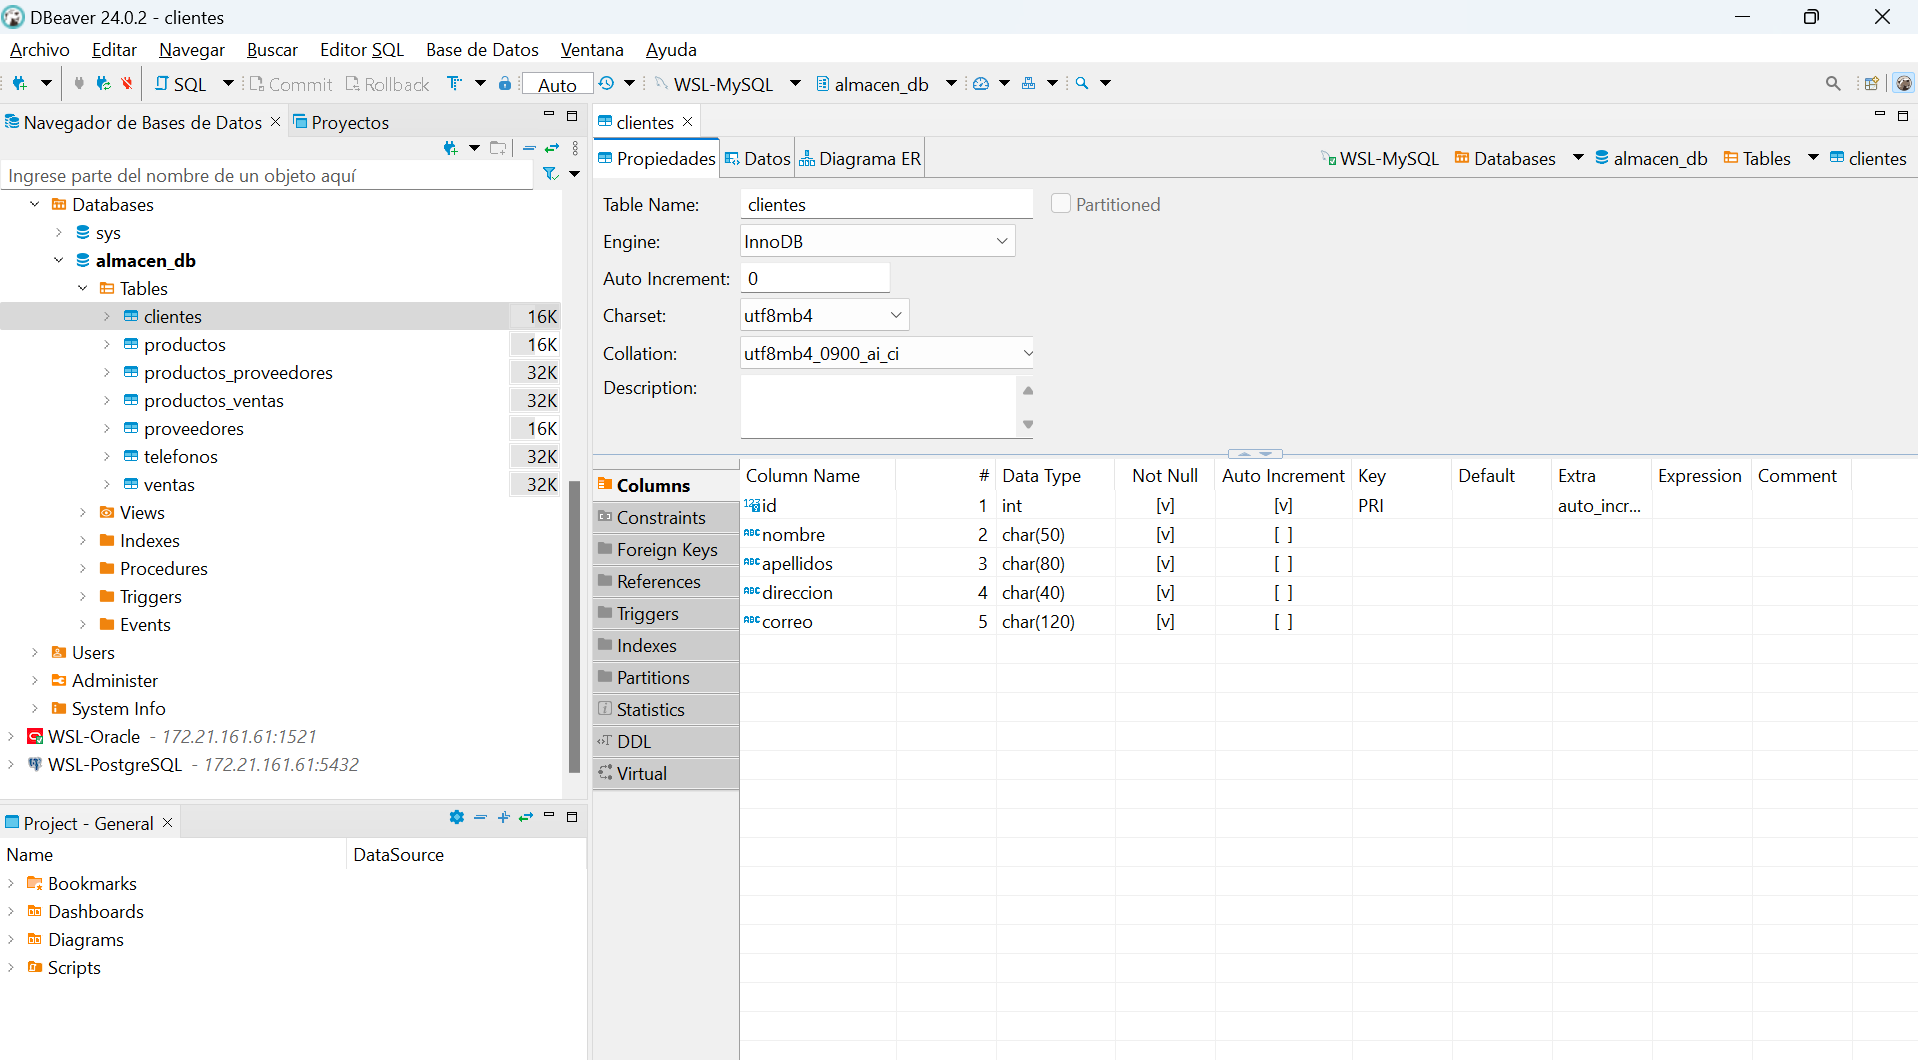The image size is (1918, 1060).
Task: Click the Databases breadcrumb link
Action: tap(1505, 158)
